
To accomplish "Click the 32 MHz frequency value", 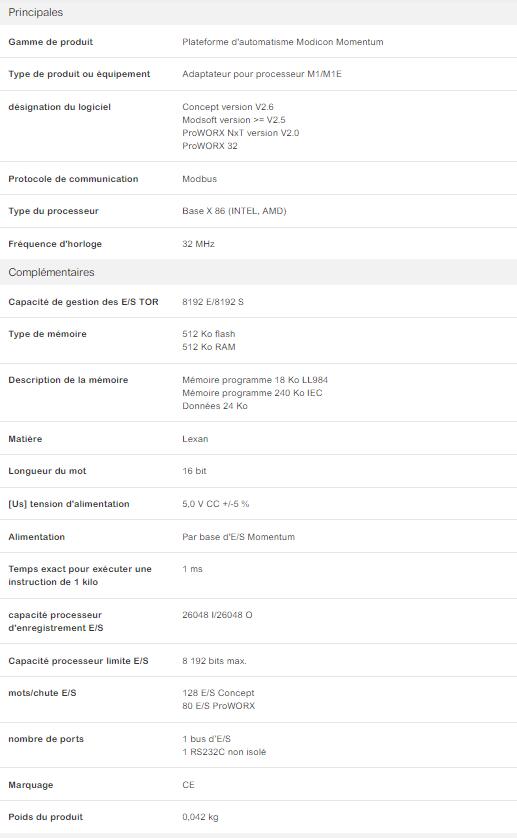I will (x=198, y=244).
